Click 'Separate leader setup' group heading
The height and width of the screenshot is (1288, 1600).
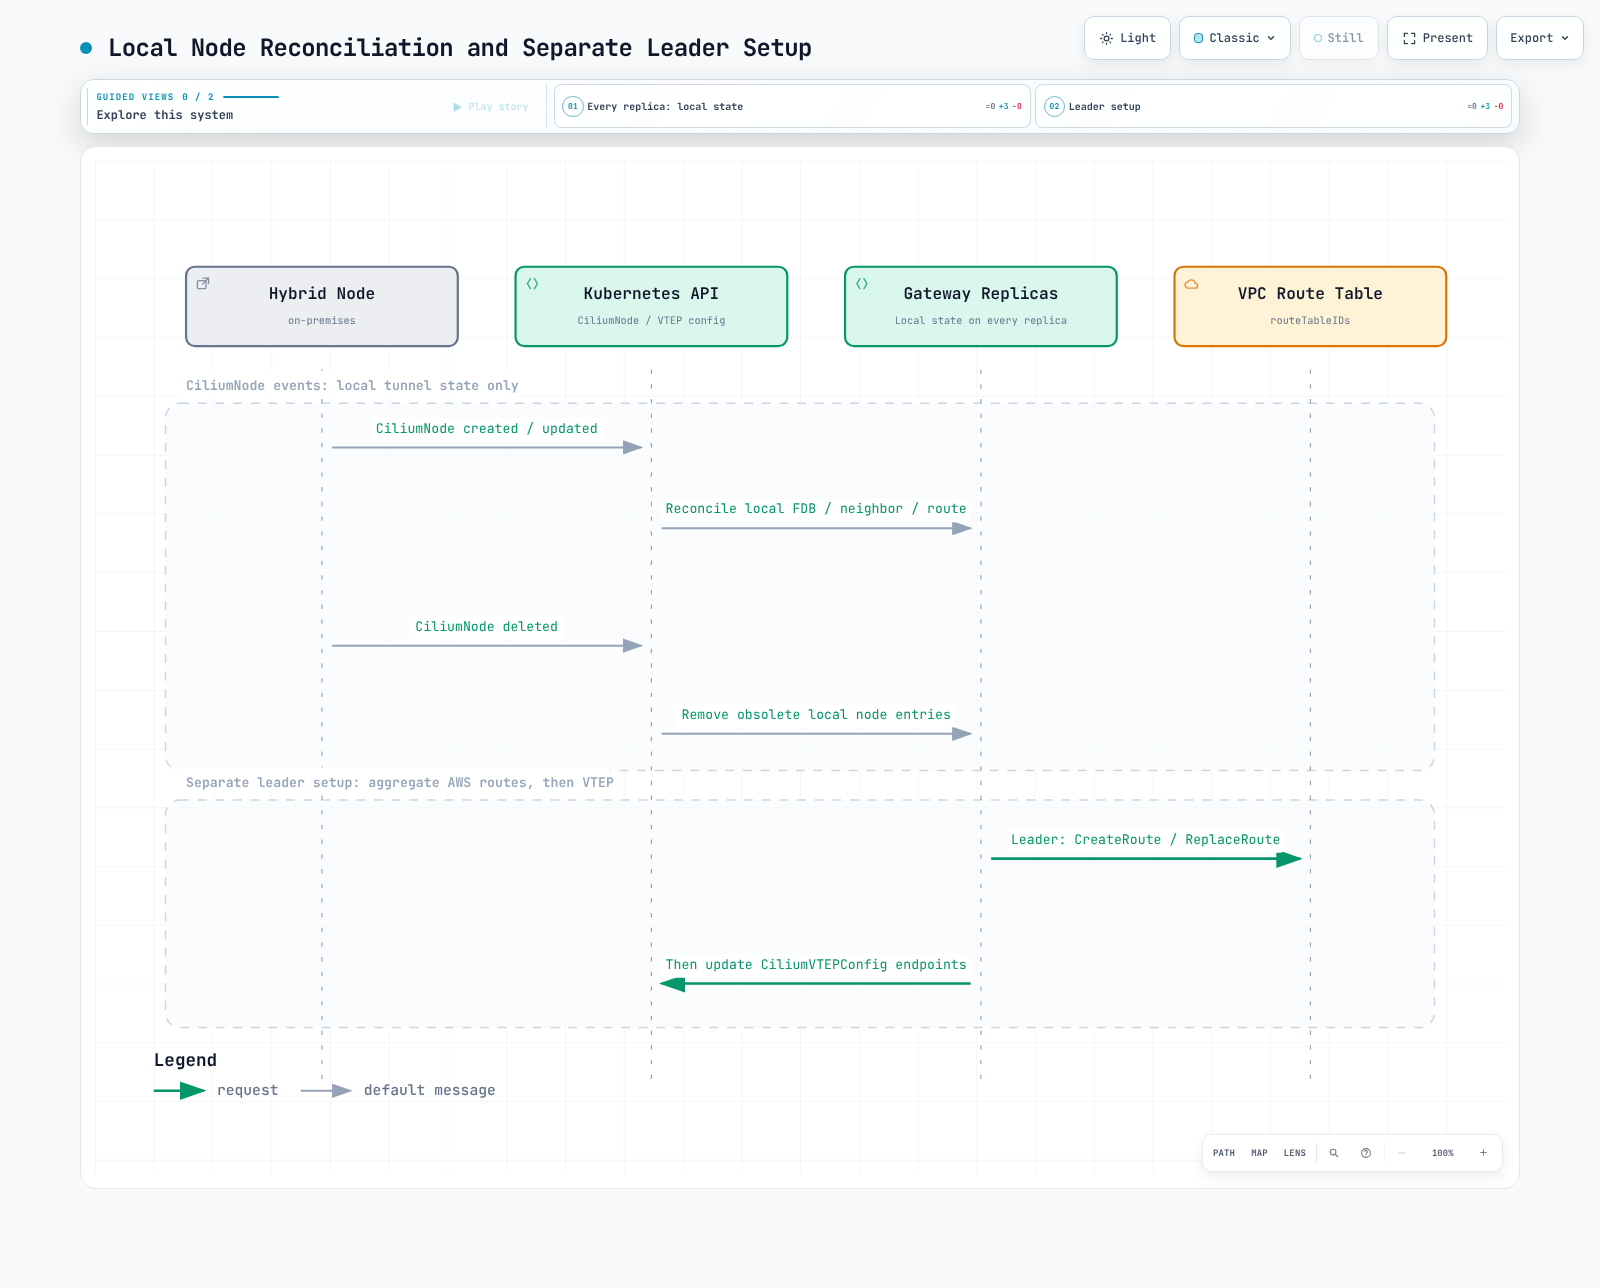pyautogui.click(x=400, y=782)
